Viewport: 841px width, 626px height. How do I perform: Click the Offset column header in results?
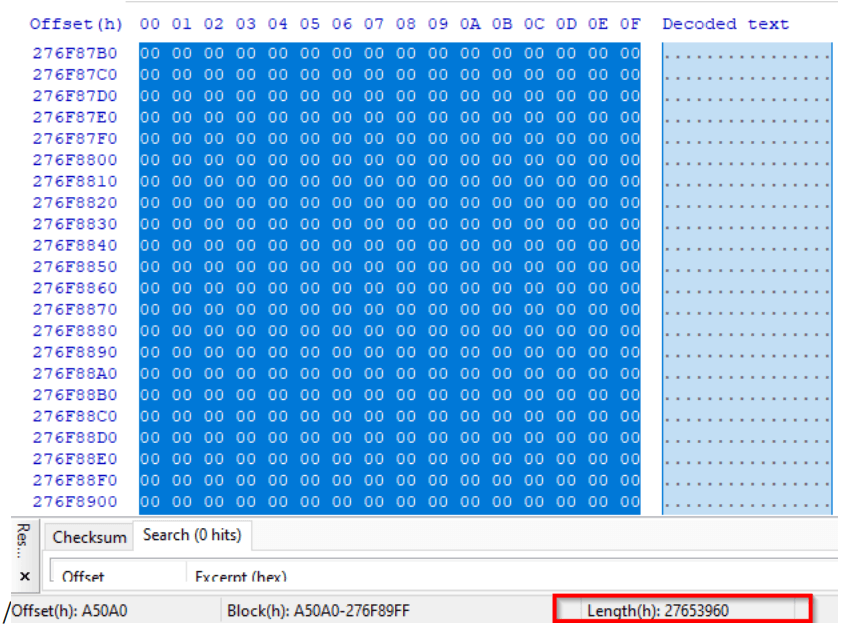tap(83, 576)
